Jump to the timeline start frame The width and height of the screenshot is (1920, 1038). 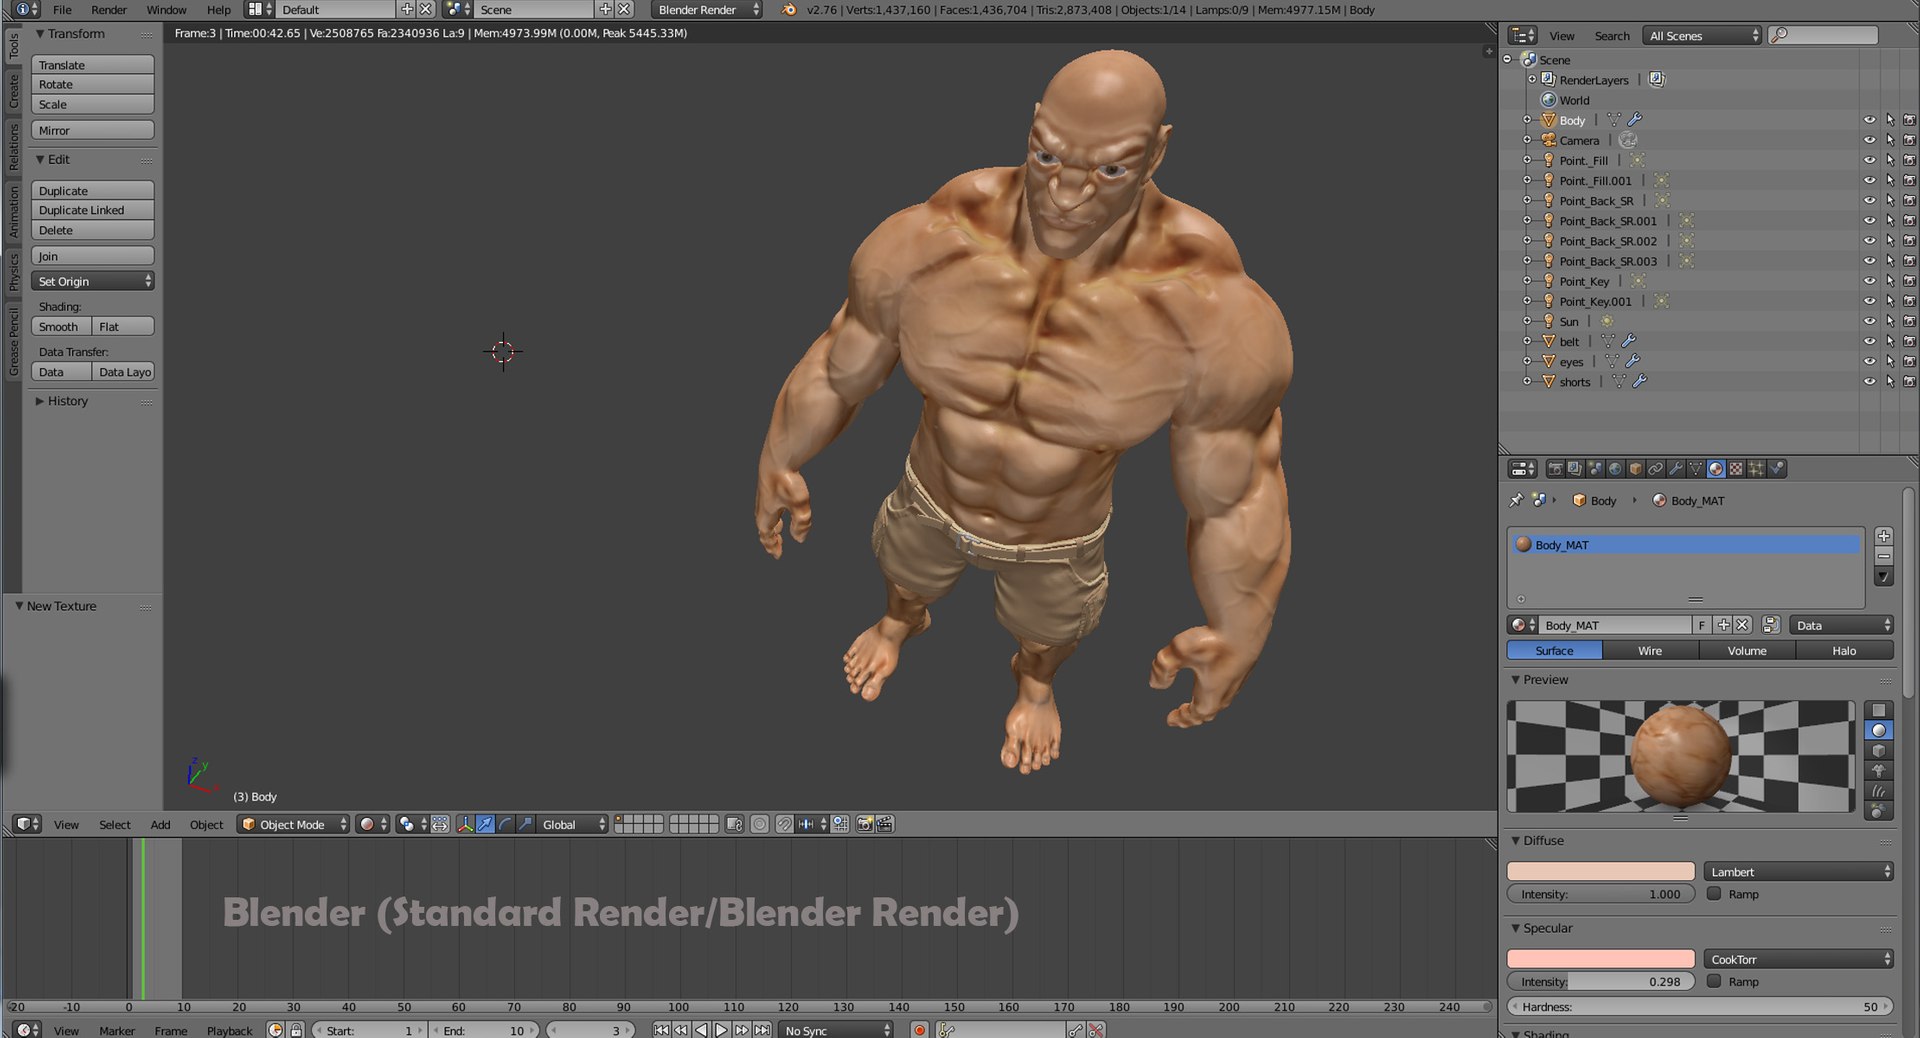click(661, 1030)
